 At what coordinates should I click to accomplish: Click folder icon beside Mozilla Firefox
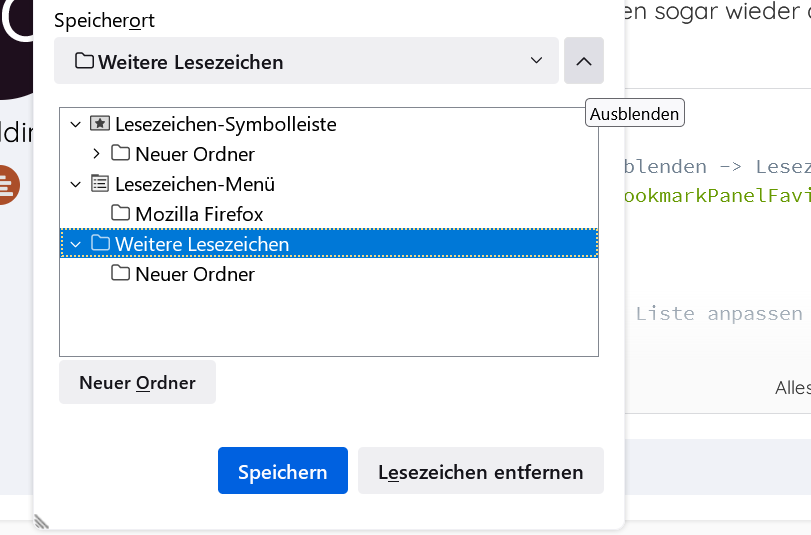tap(120, 214)
